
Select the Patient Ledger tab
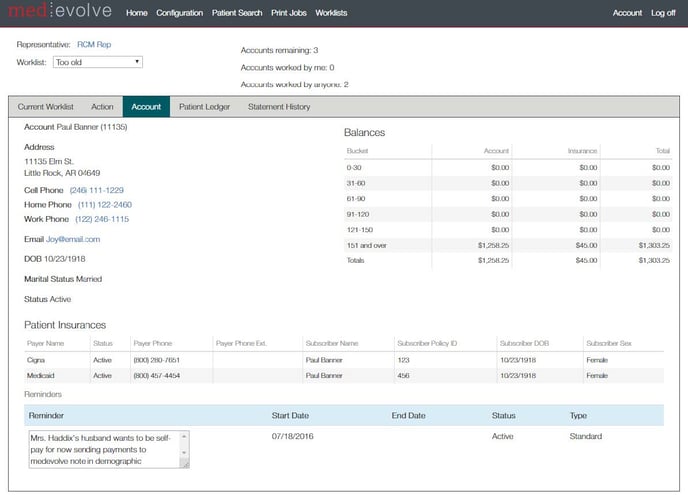pos(204,107)
